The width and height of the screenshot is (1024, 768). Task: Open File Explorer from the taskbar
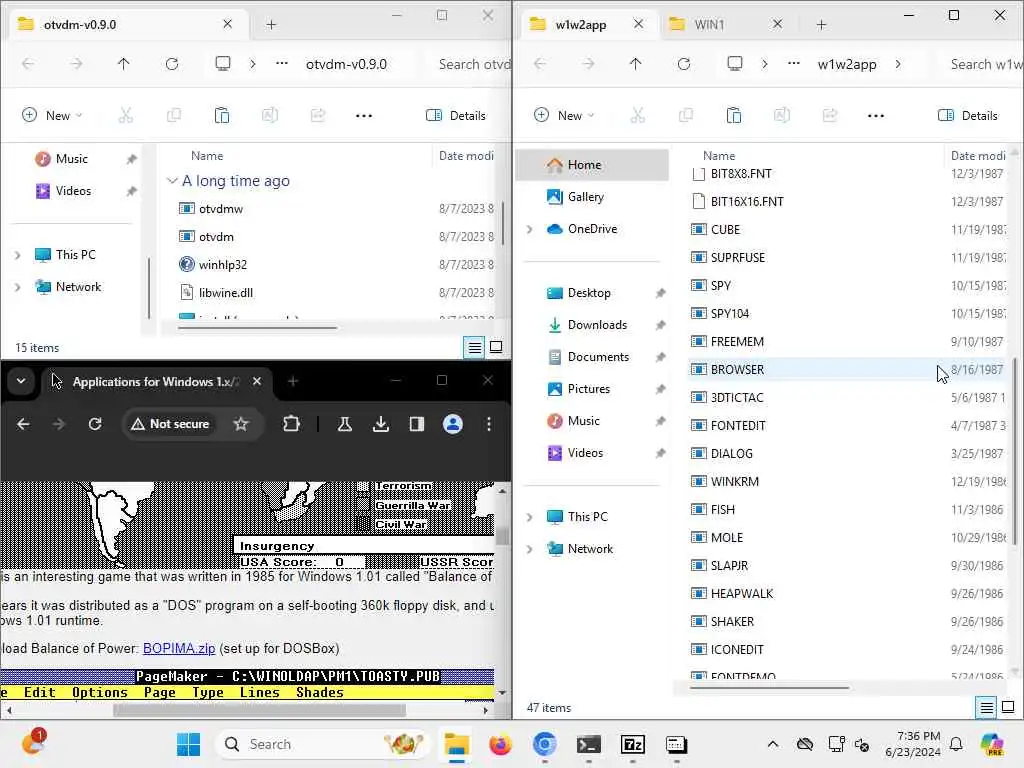(456, 744)
